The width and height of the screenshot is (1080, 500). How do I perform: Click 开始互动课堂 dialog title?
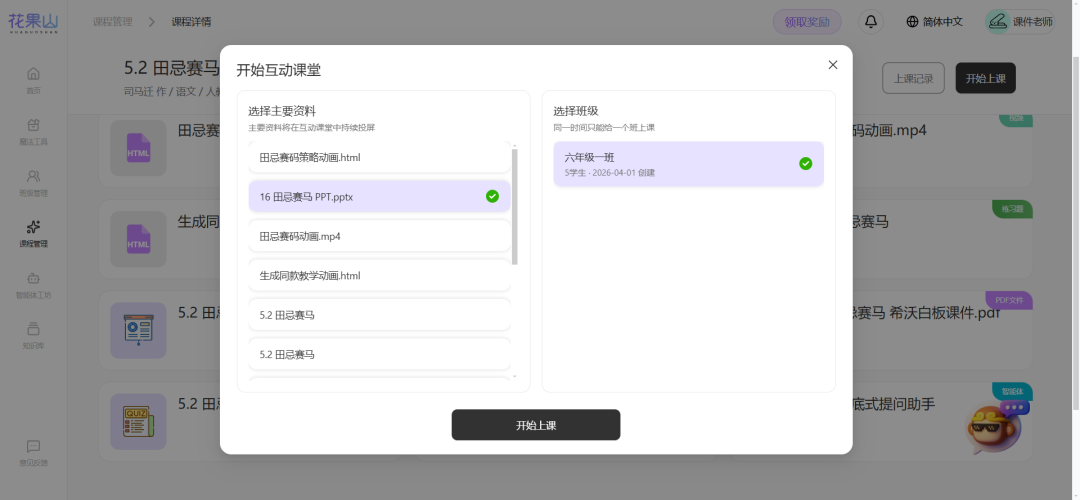pos(279,70)
